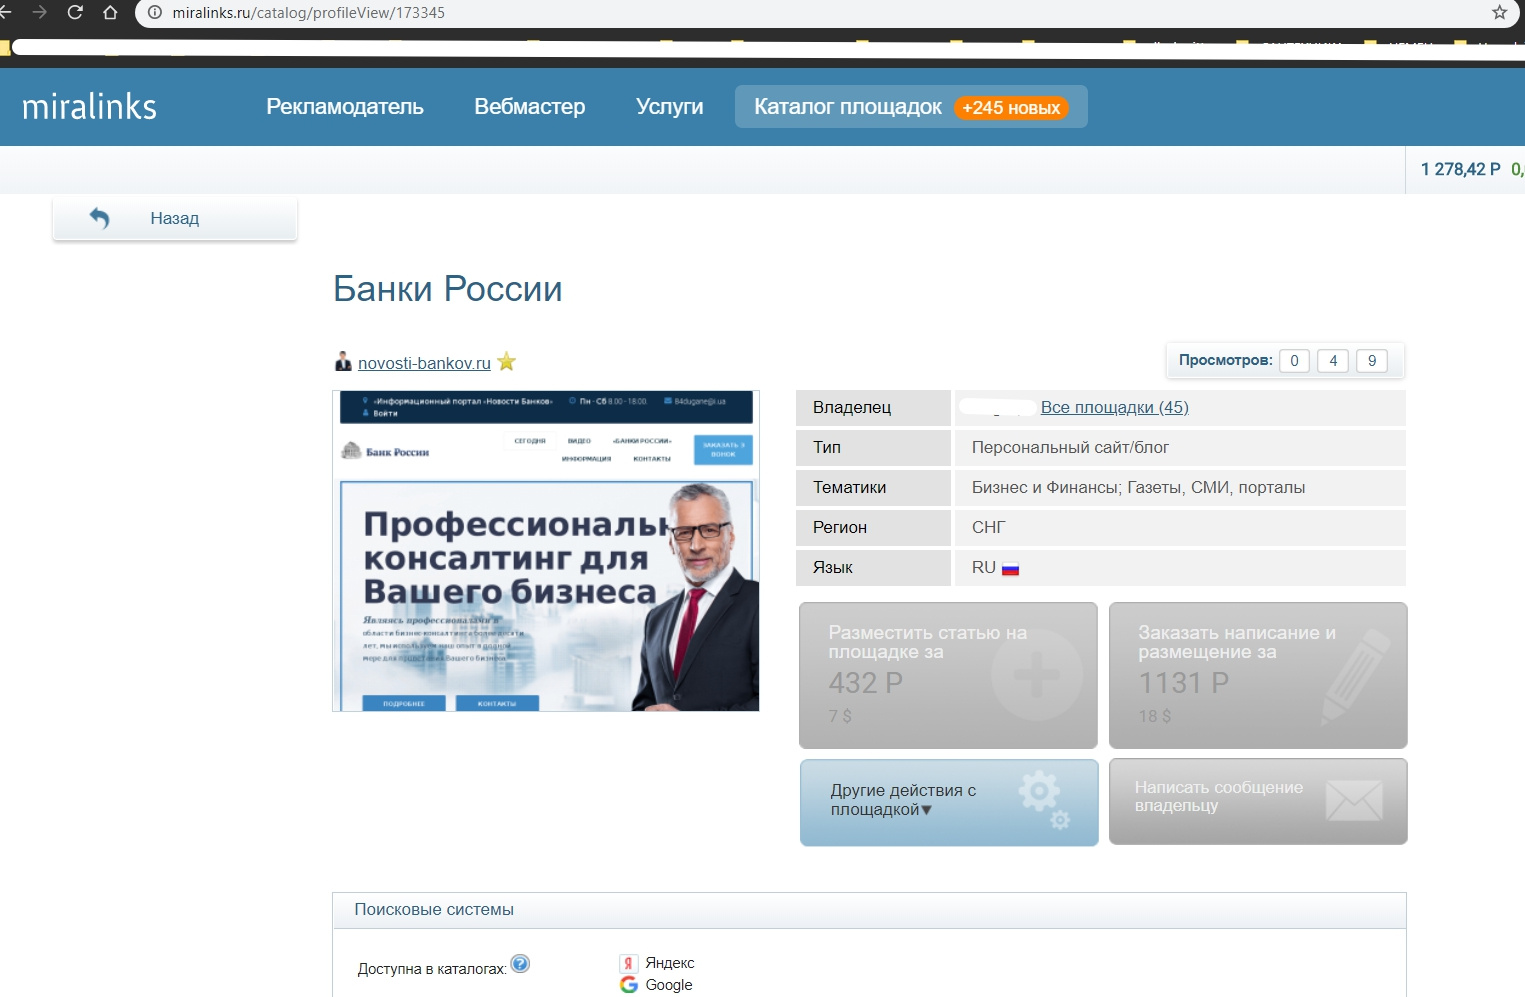Click the Просмотров label
Viewport: 1525px width, 997px height.
pos(1225,360)
